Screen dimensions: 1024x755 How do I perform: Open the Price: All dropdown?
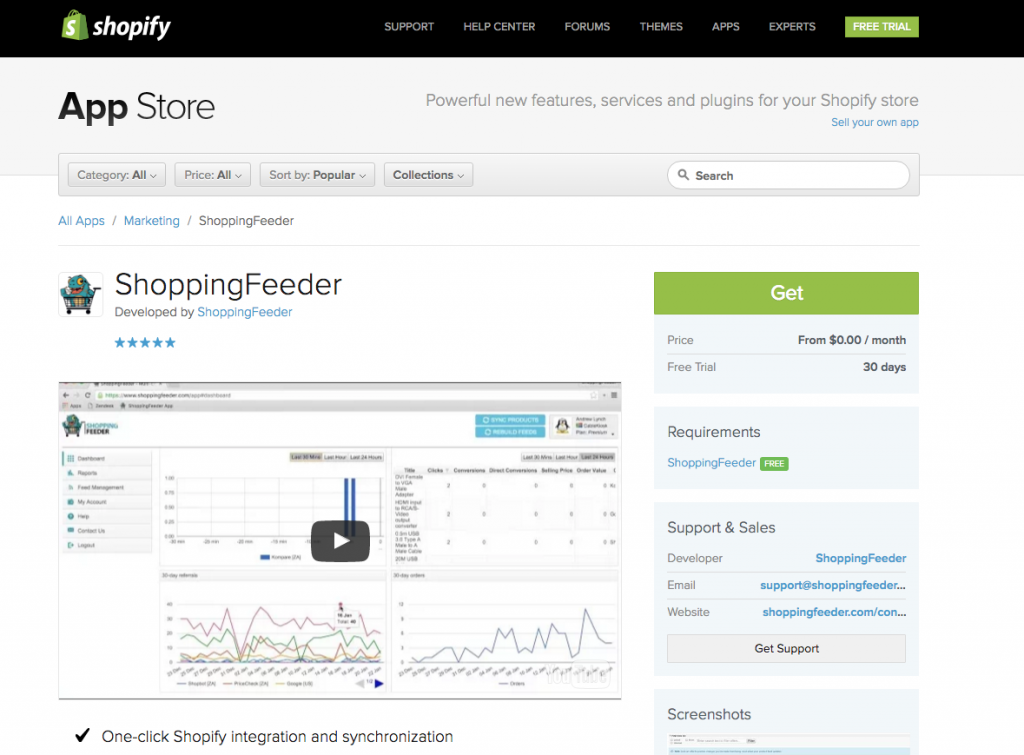pos(212,175)
